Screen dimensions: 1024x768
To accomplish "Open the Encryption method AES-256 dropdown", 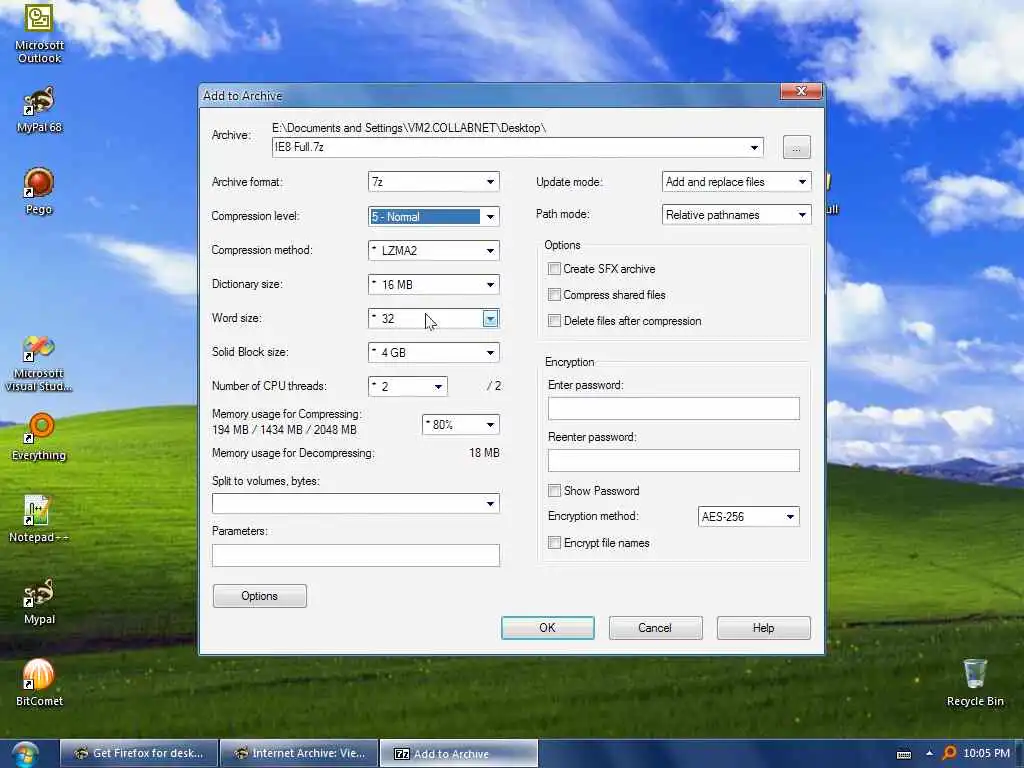I will click(x=748, y=517).
